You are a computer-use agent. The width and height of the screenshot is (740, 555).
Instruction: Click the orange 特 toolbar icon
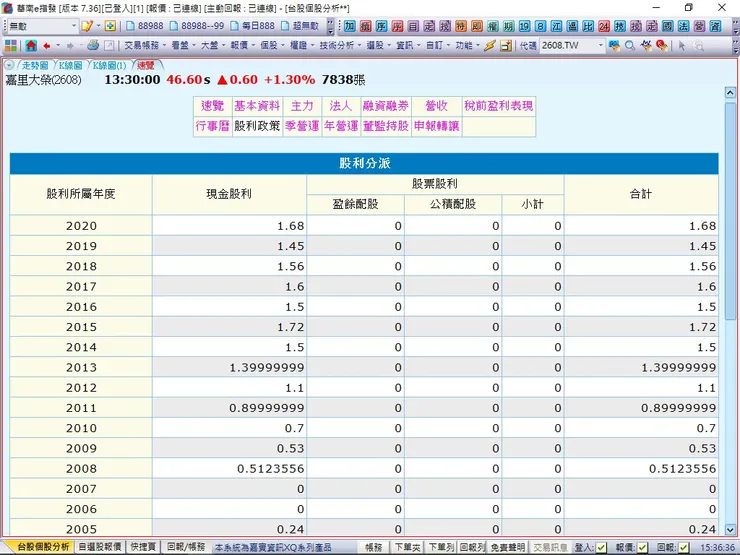click(x=461, y=26)
